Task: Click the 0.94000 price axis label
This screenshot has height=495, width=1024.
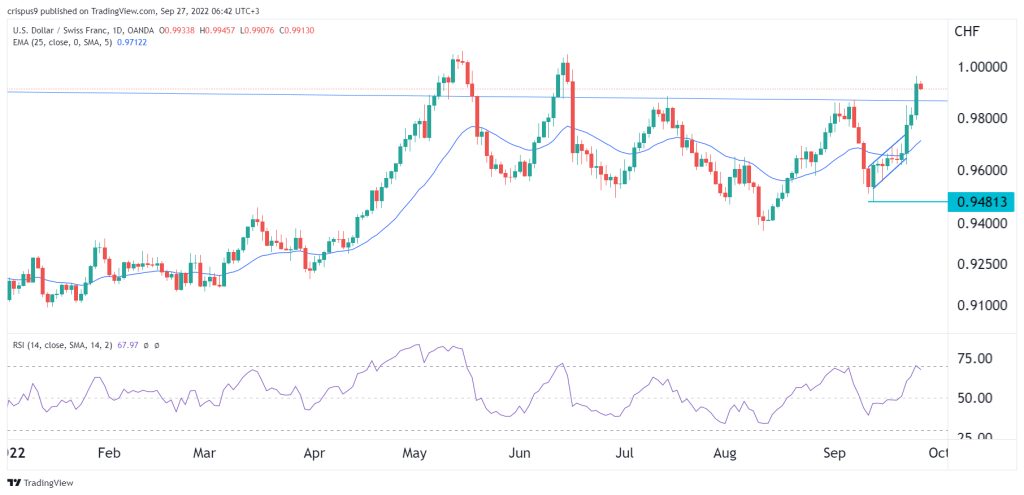Action: tap(984, 224)
